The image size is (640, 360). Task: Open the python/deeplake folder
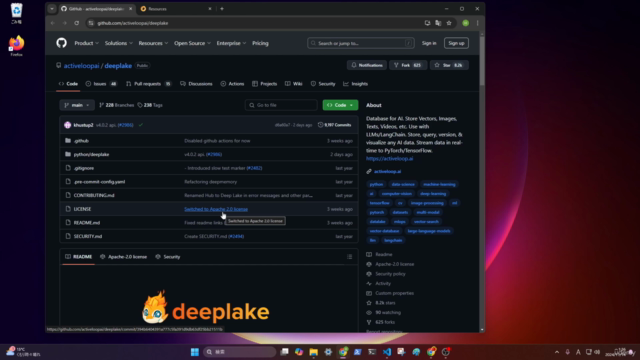pyautogui.click(x=91, y=154)
